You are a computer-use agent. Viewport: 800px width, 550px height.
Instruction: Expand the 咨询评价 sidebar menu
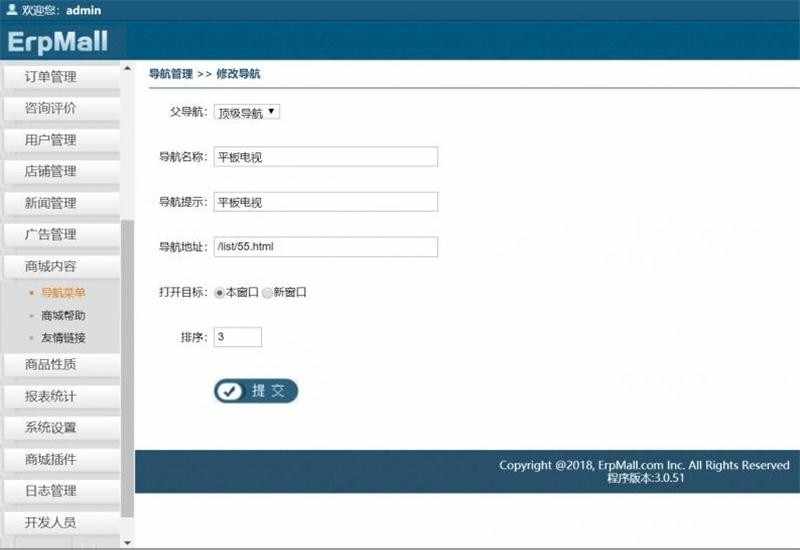click(x=61, y=108)
